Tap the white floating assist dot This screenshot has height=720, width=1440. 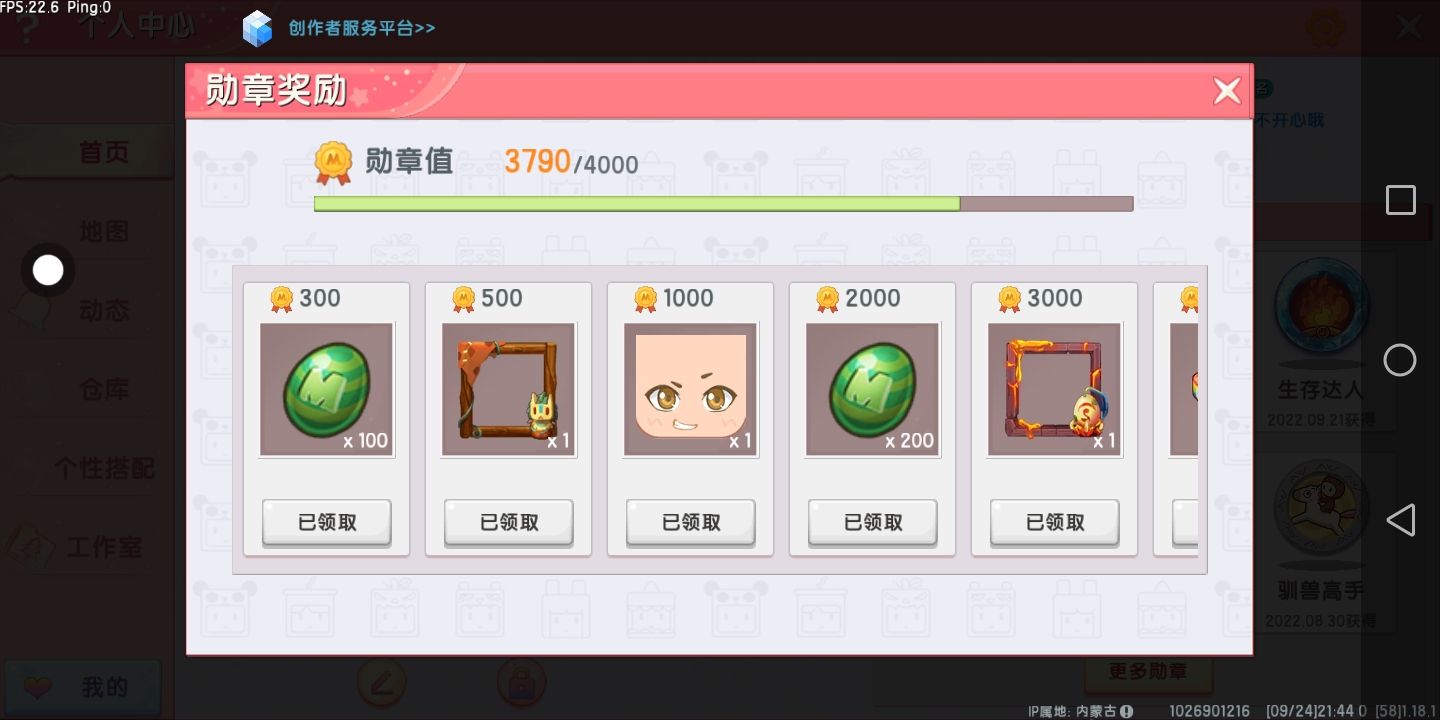(x=48, y=270)
